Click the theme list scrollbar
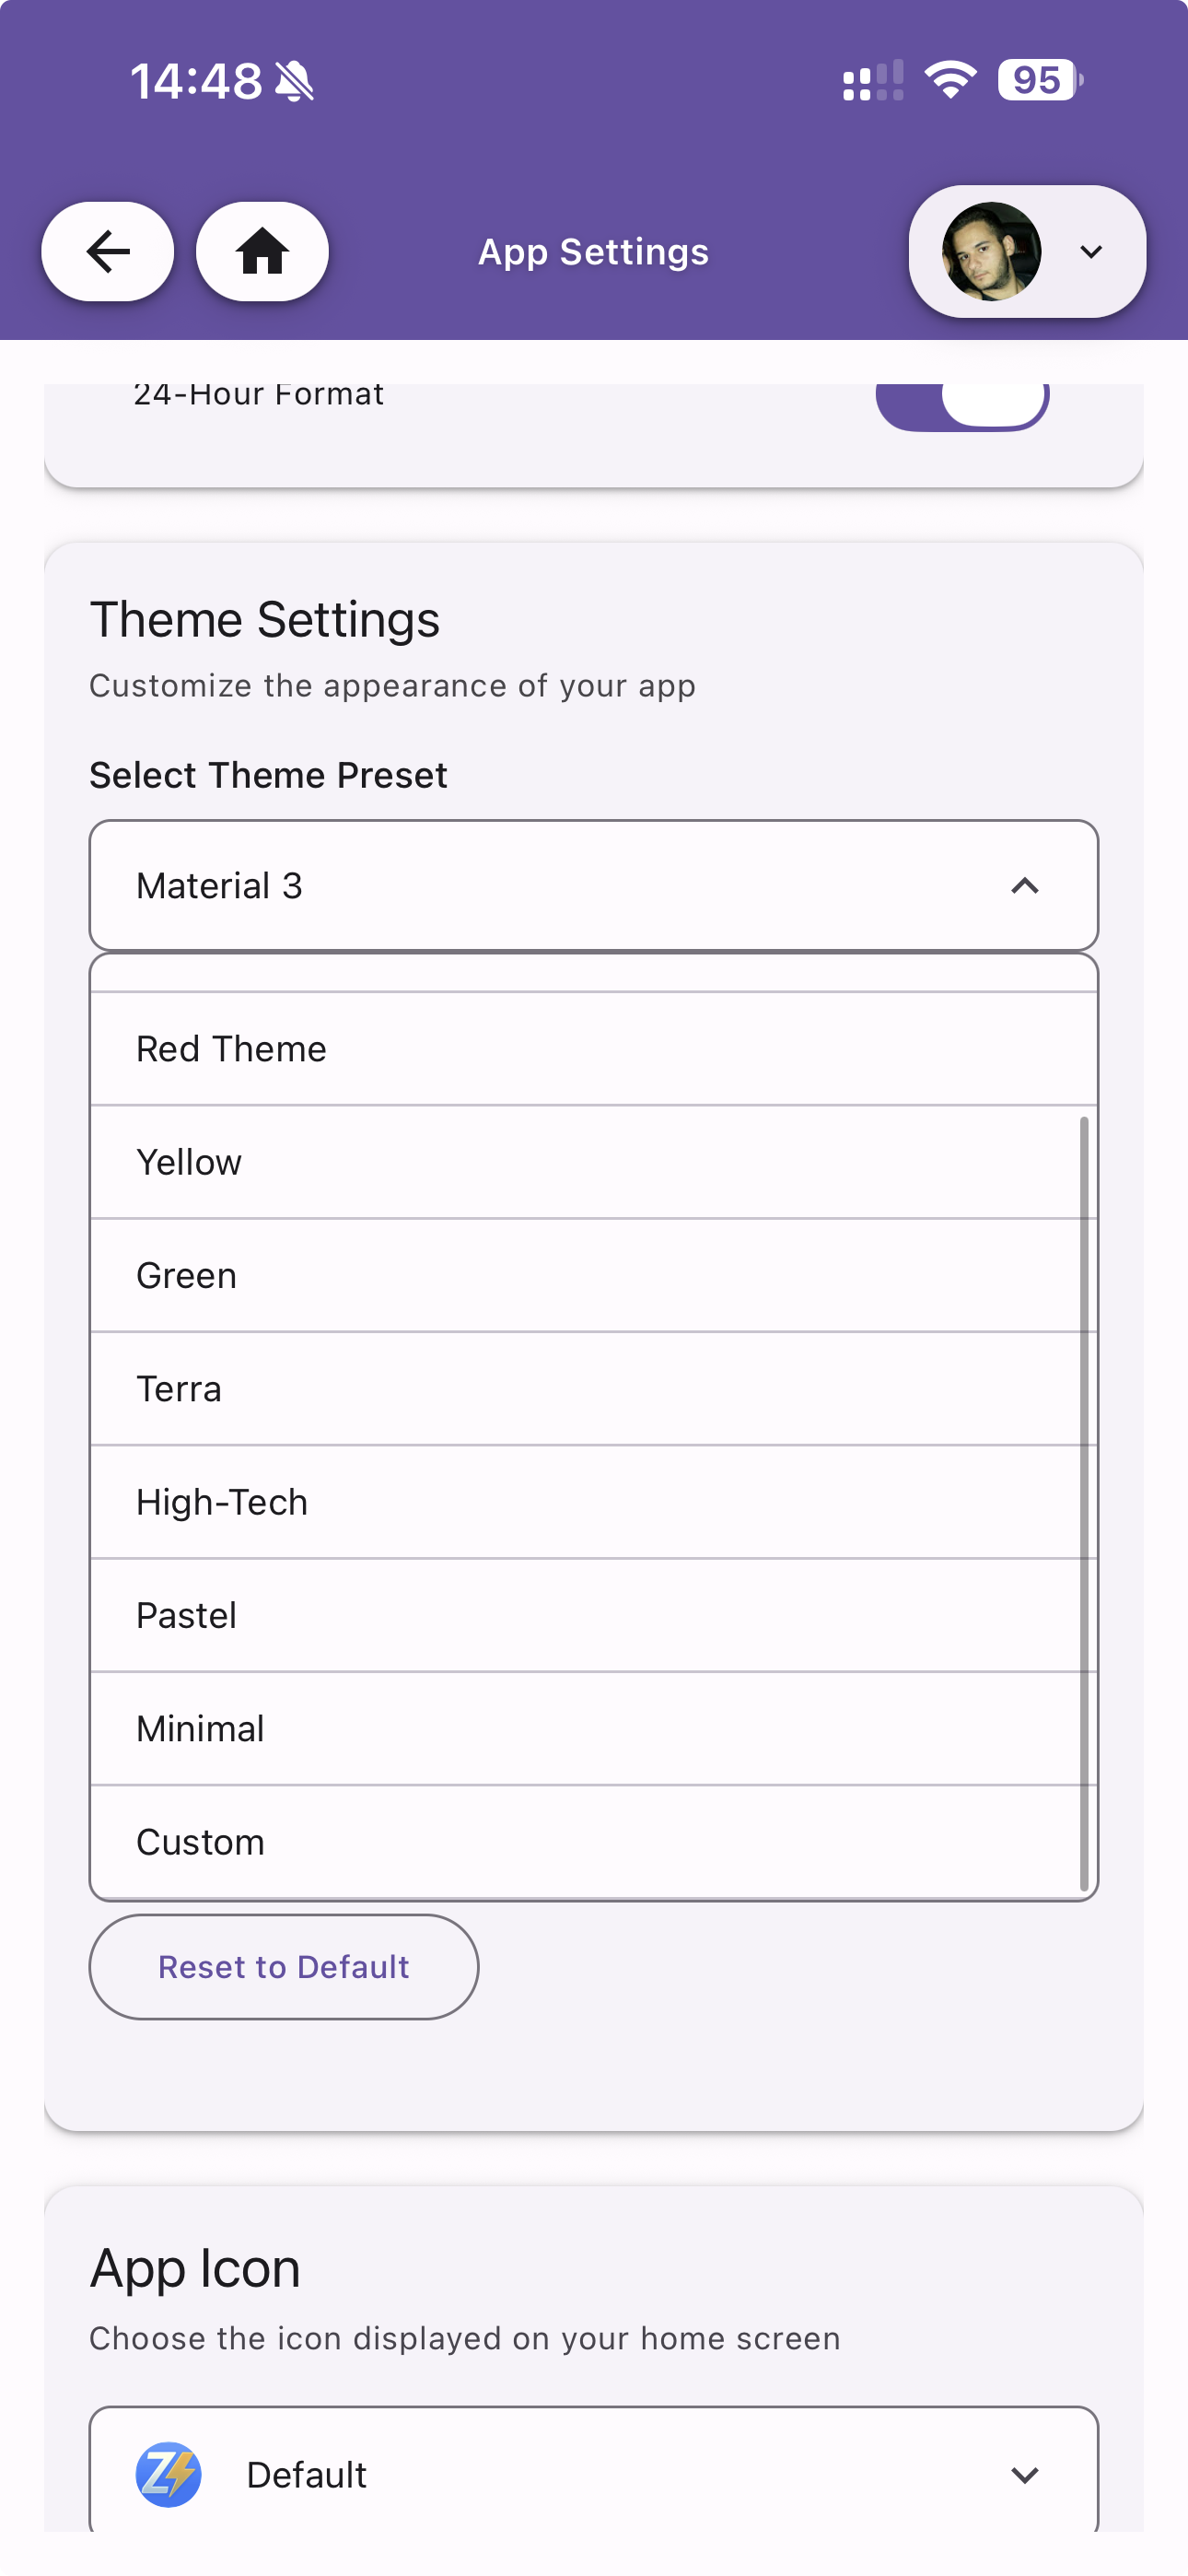The width and height of the screenshot is (1188, 2576). tap(1084, 1500)
